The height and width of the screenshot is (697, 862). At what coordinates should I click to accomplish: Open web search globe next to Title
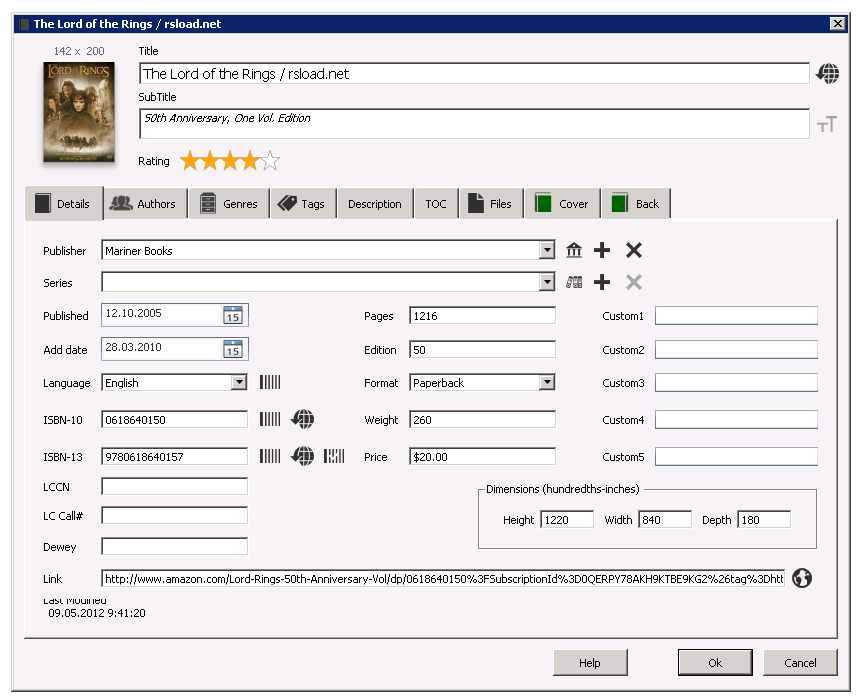(828, 73)
